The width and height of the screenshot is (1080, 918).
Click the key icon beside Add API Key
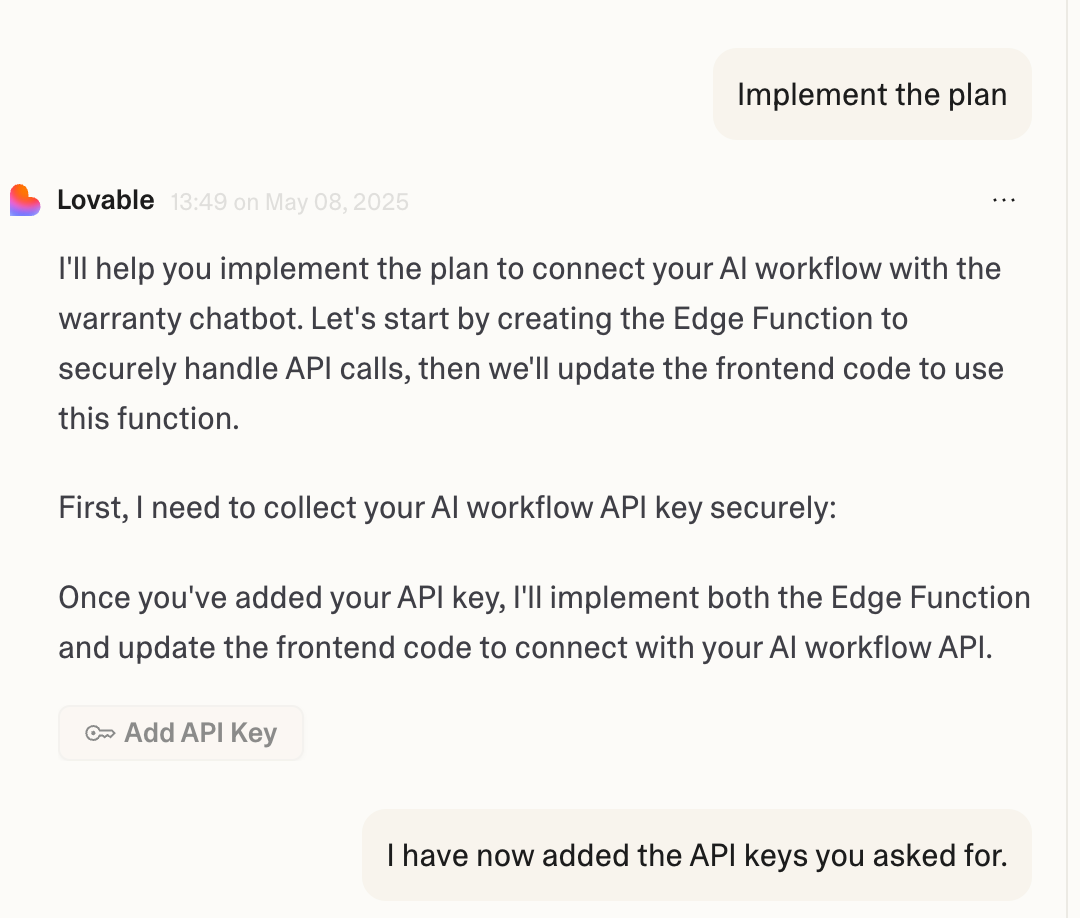click(99, 733)
